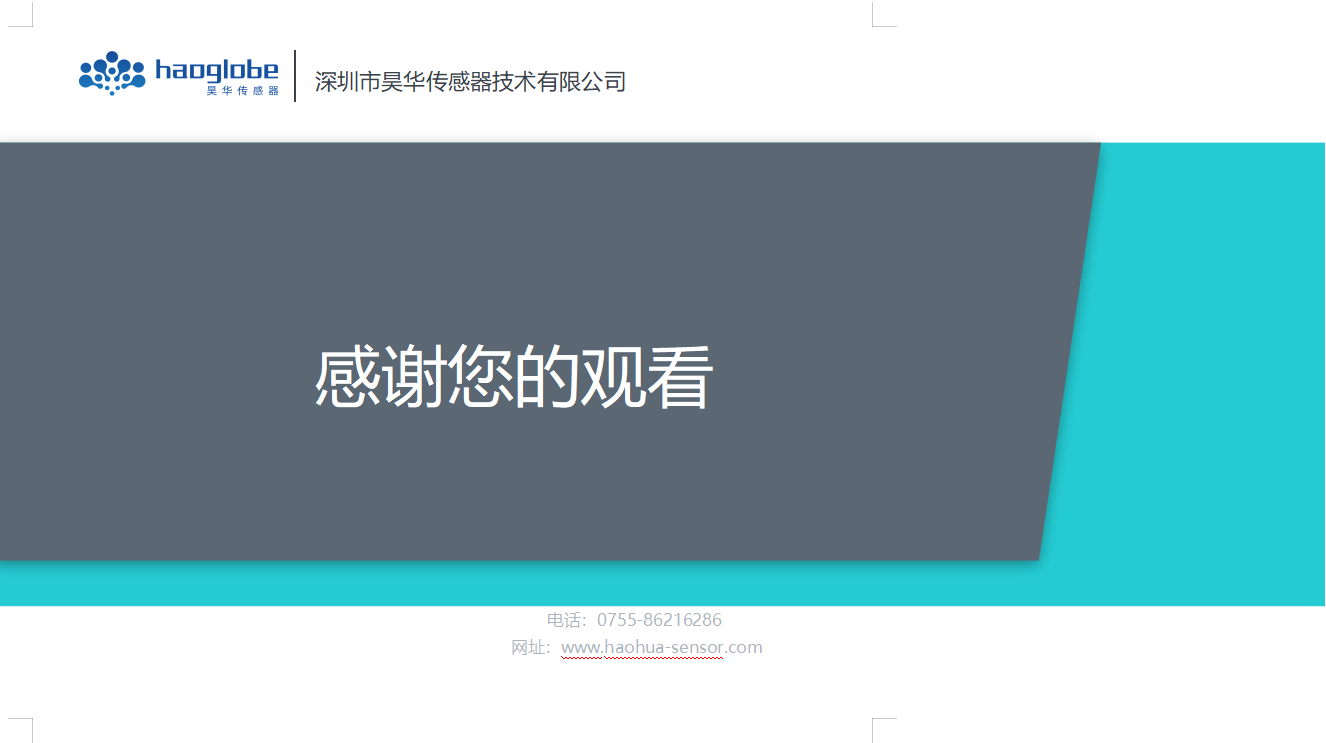Click the bottom-left page corner crop mark
The image size is (1326, 743).
click(27, 724)
